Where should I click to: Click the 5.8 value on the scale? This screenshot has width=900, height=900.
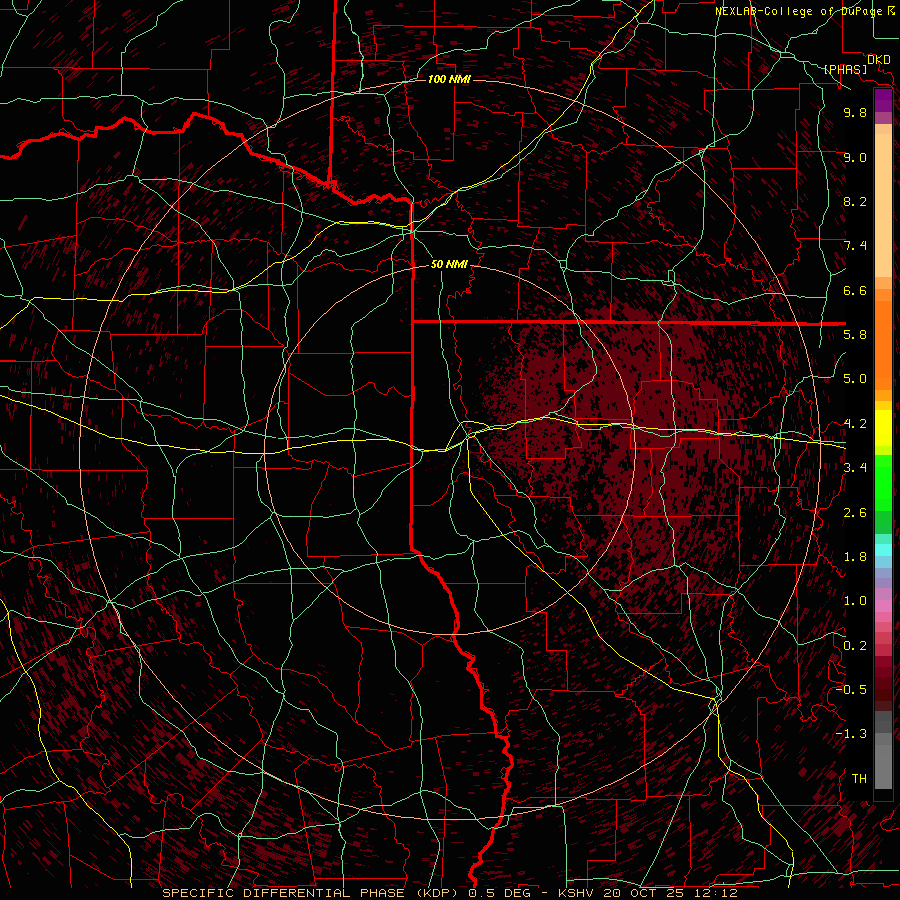point(855,335)
